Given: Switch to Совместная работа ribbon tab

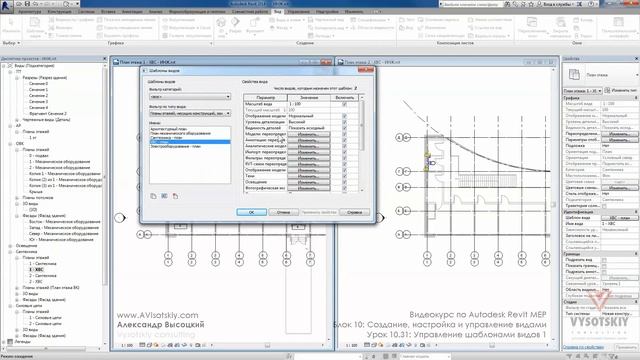Looking at the screenshot, I should click(250, 12).
